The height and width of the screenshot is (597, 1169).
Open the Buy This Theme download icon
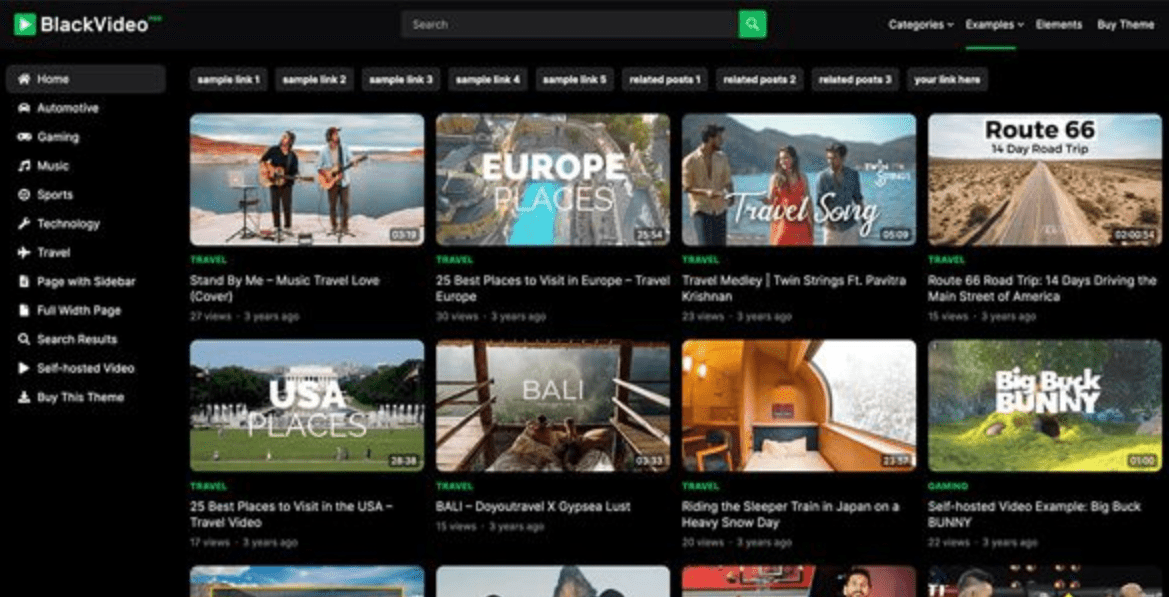click(x=24, y=397)
